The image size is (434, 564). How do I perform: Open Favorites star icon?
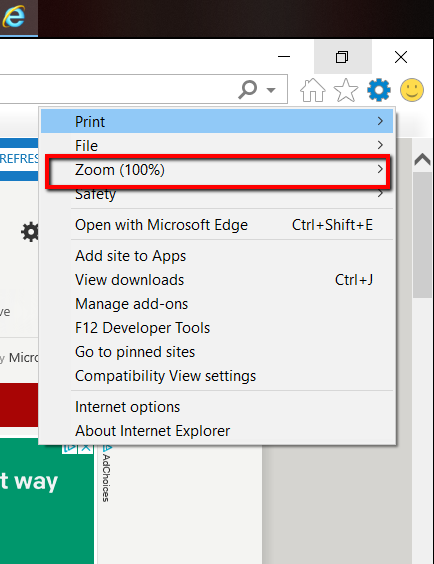[346, 90]
